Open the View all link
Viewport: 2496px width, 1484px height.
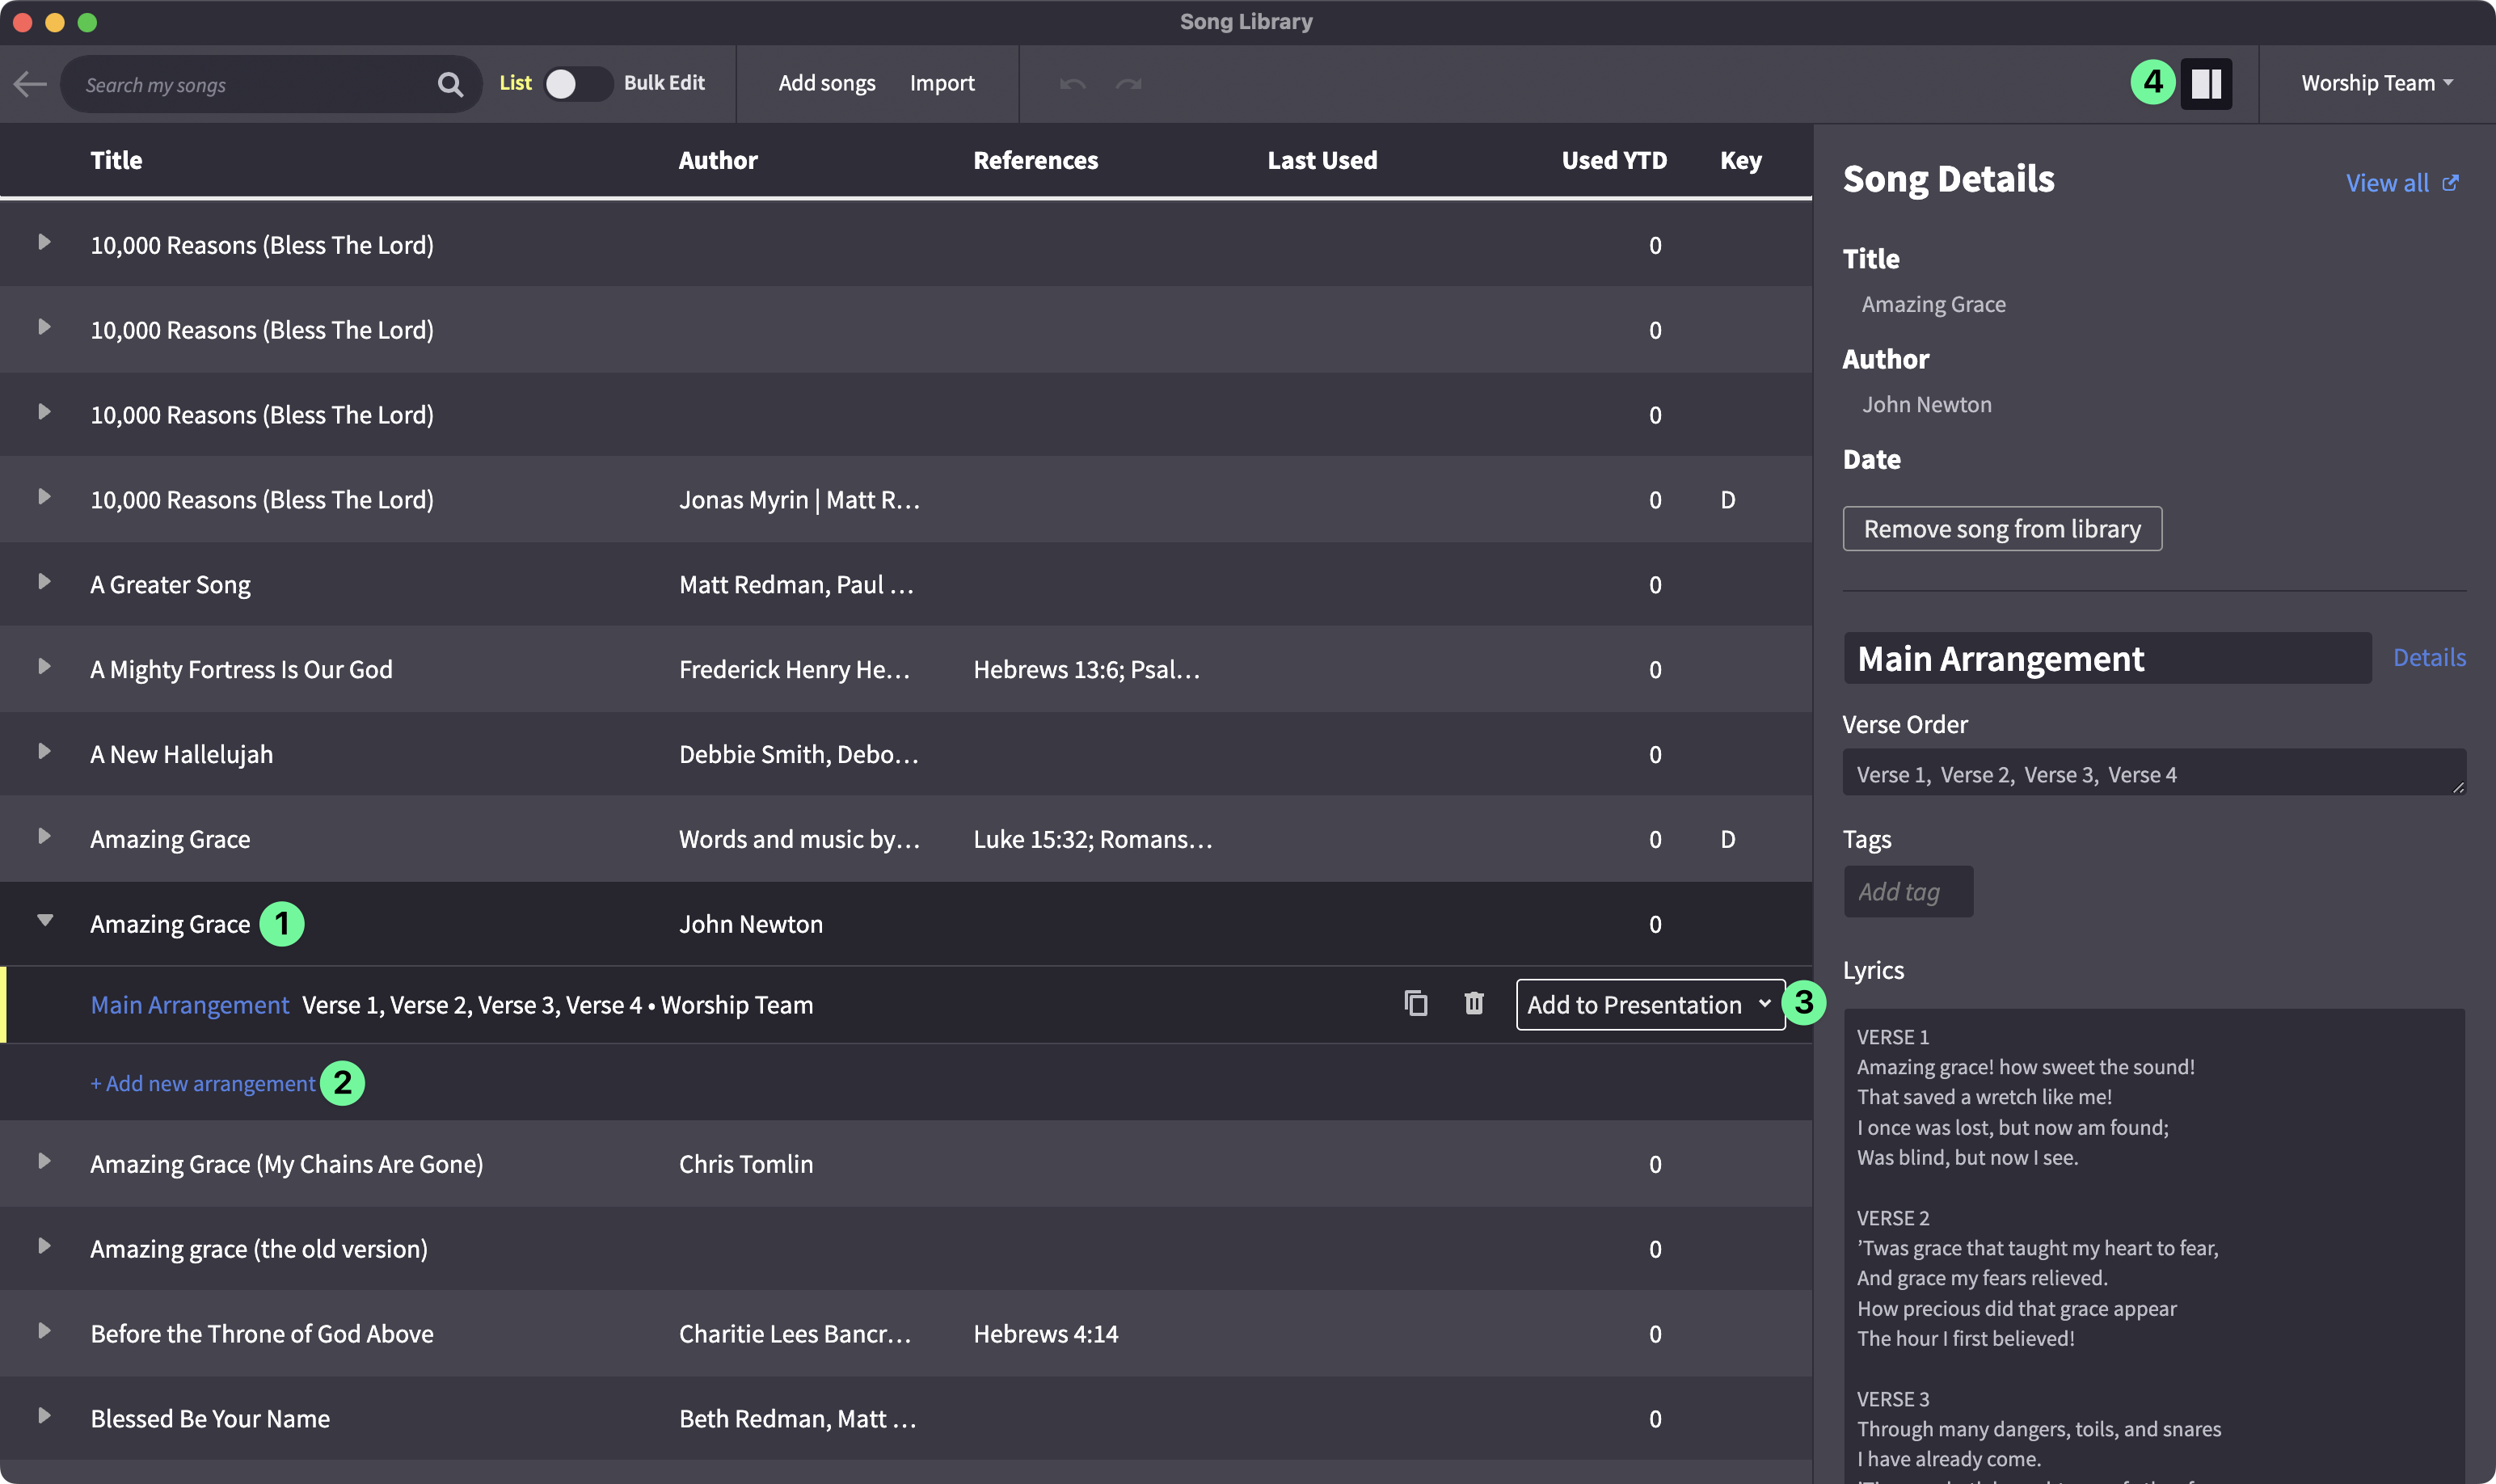2387,183
